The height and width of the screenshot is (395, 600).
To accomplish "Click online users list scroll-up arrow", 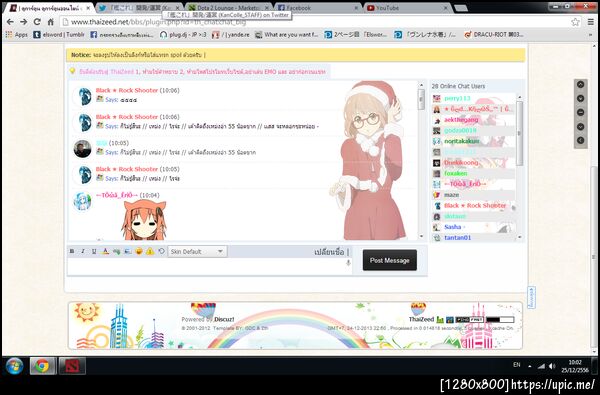I will 519,98.
